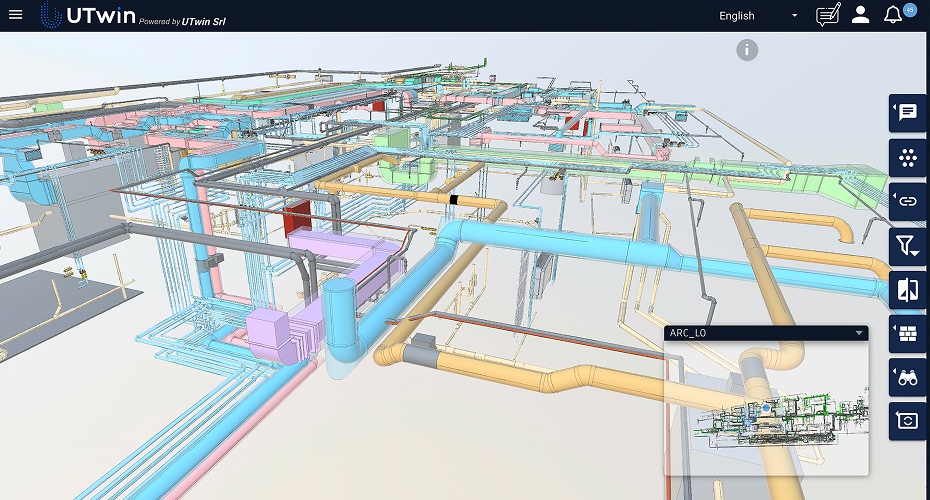This screenshot has height=500, width=930.
Task: Click the blue location marker on the minimap
Action: (766, 408)
